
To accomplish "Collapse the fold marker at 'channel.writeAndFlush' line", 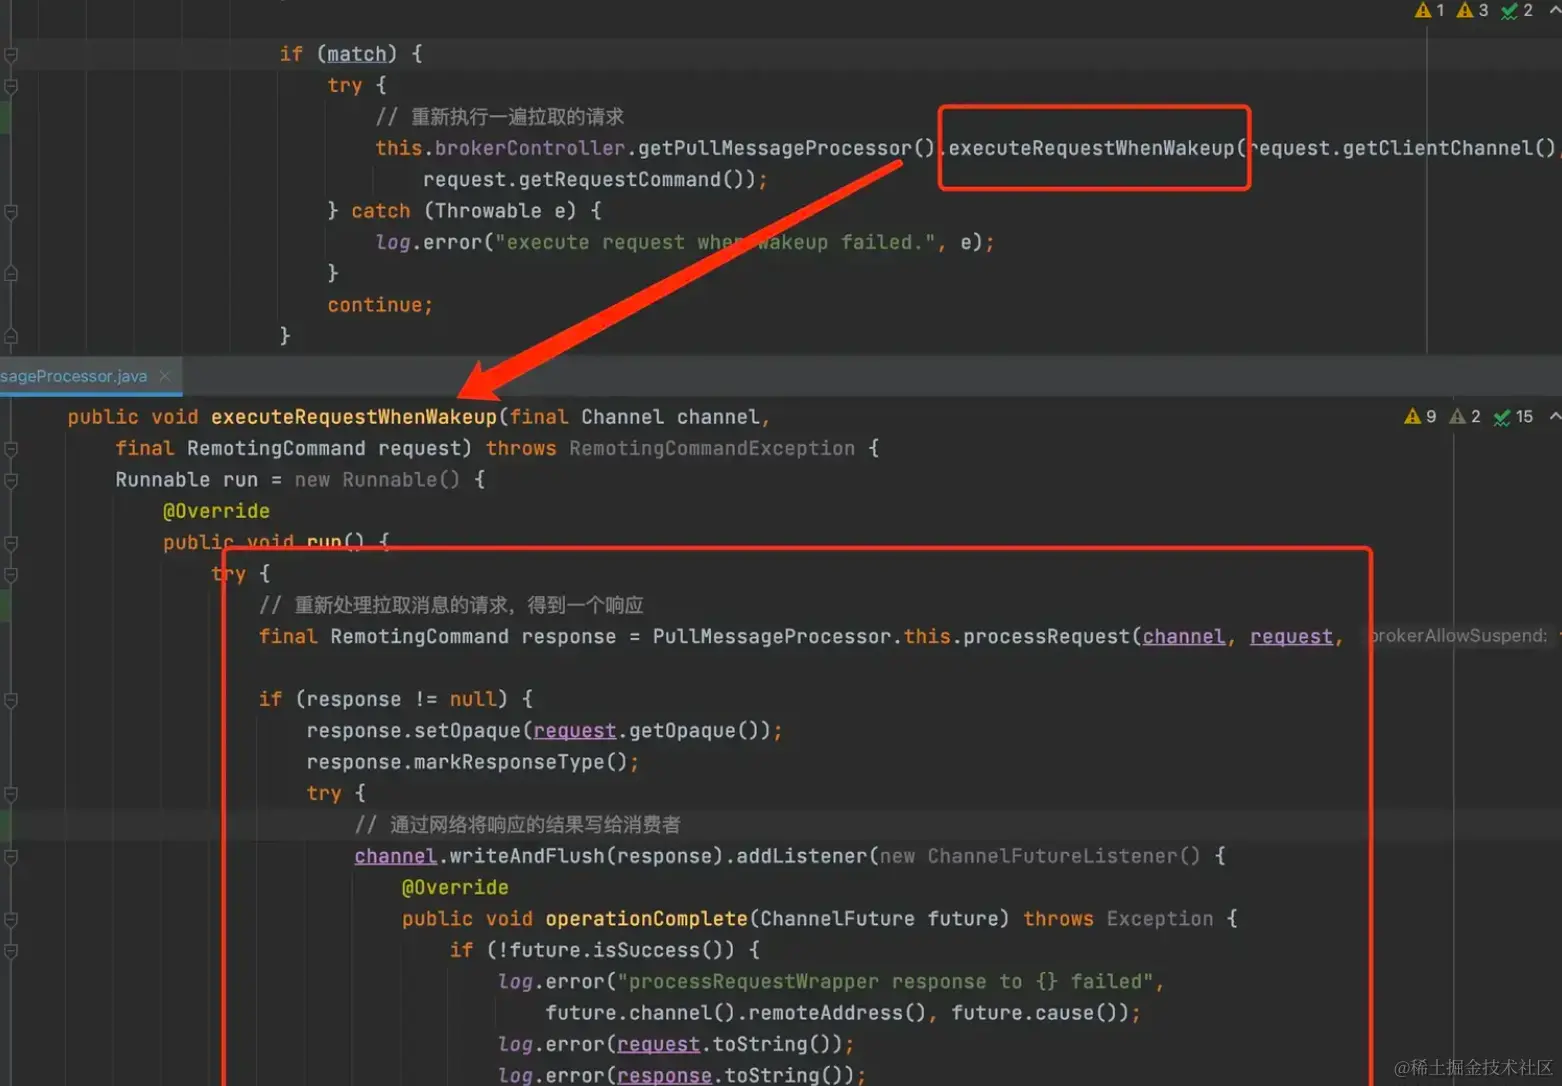I will (11, 857).
